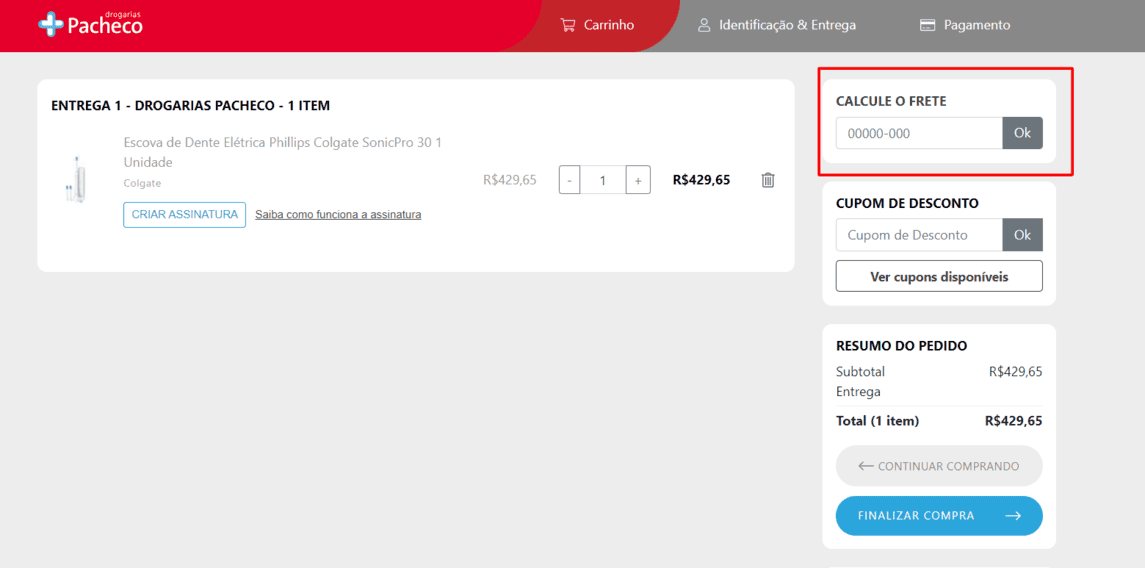The height and width of the screenshot is (568, 1145).
Task: Remove the item using the trash icon
Action: (x=768, y=180)
